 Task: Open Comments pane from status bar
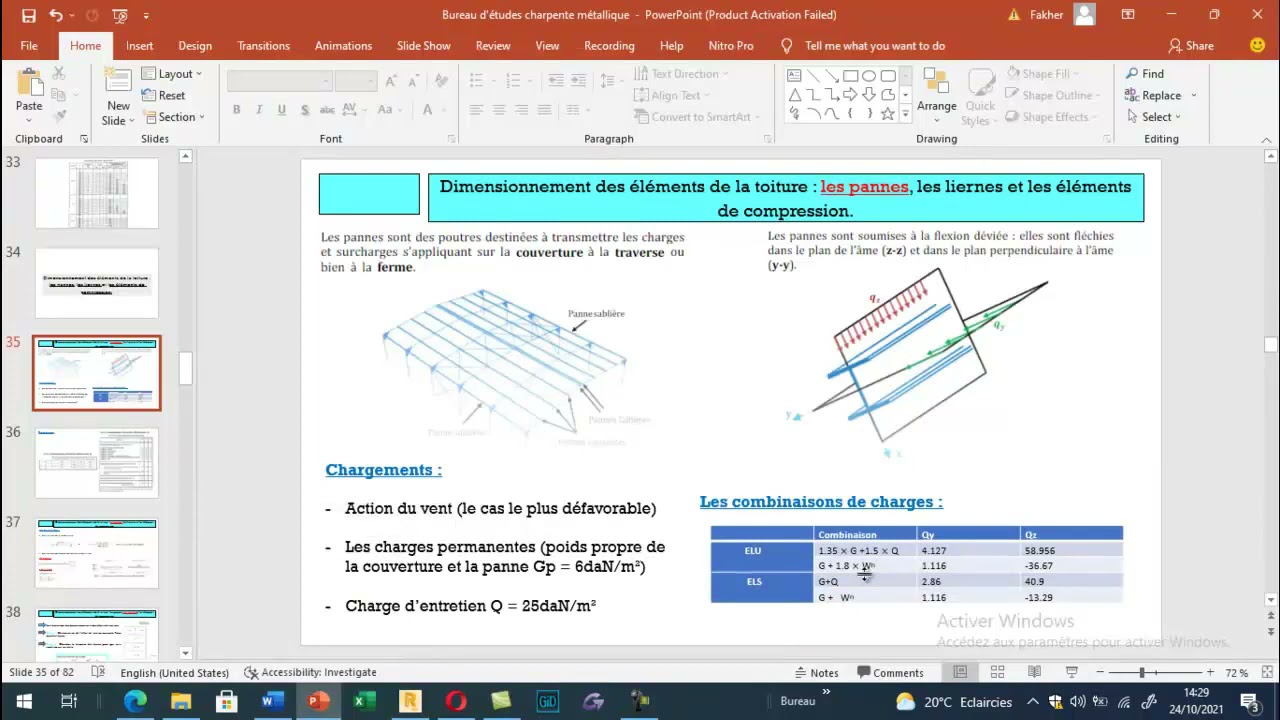tap(890, 673)
